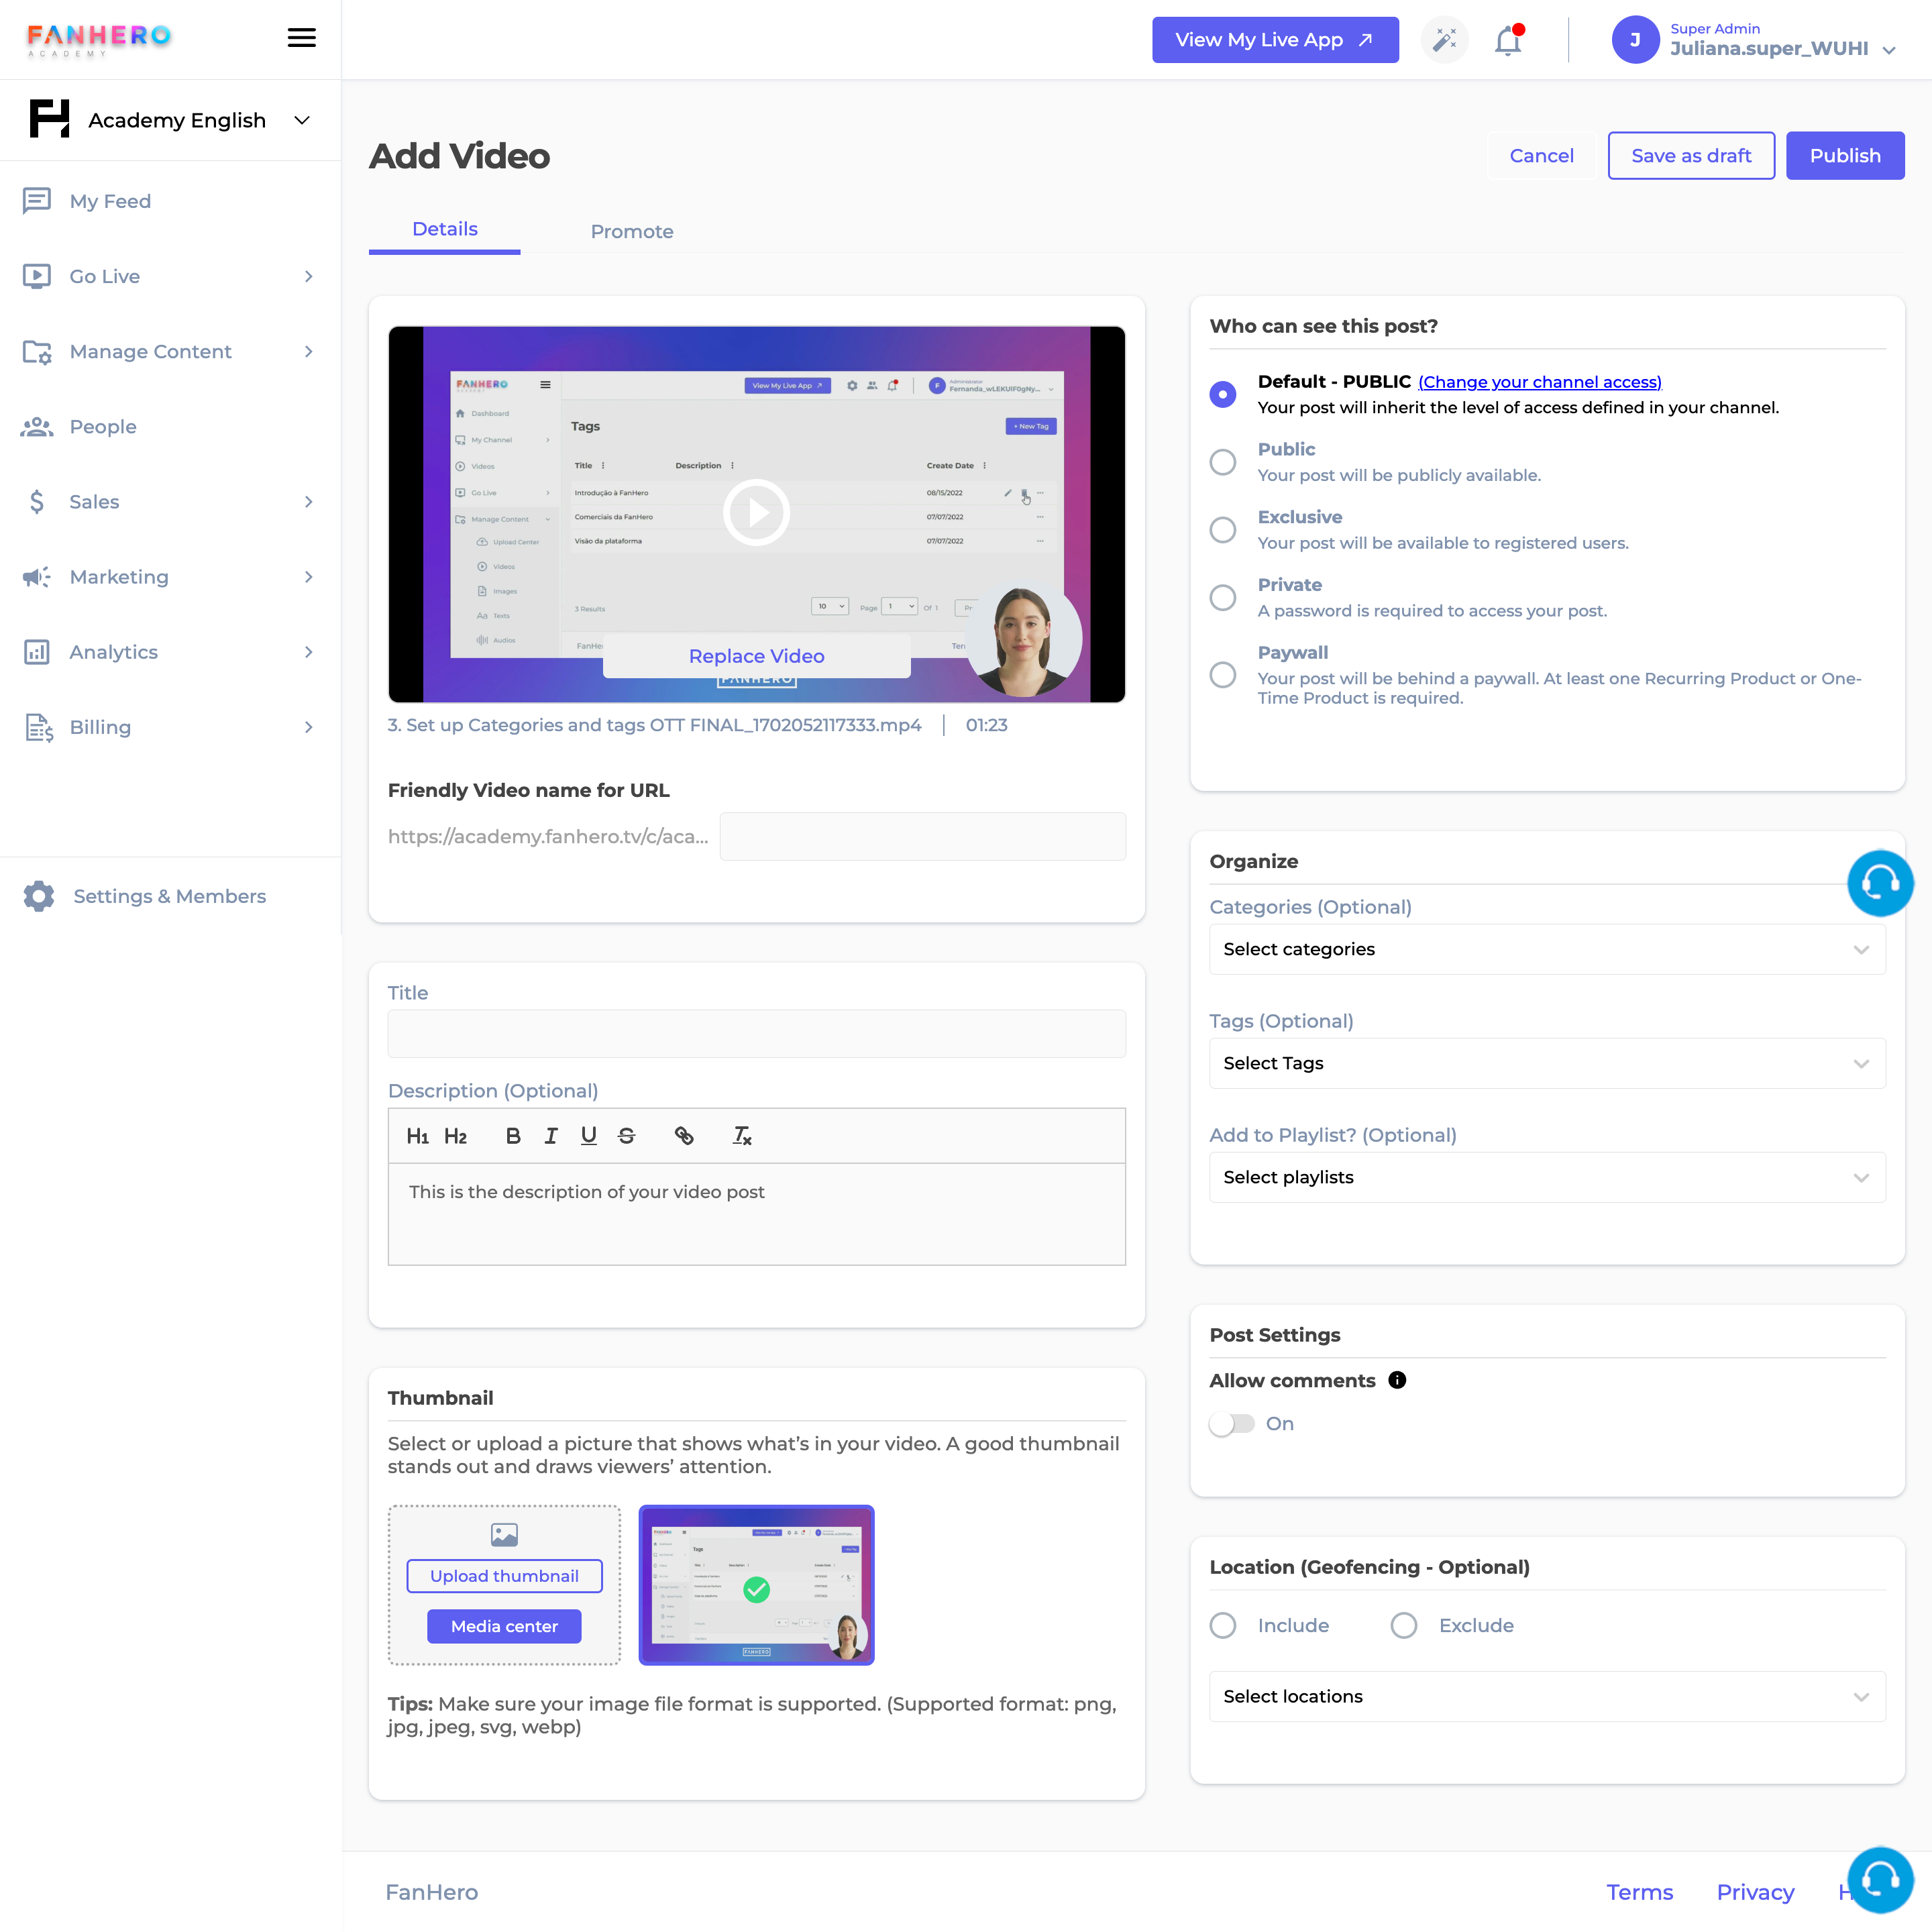Image resolution: width=1932 pixels, height=1932 pixels.
Task: Select the Private visibility option
Action: (x=1222, y=597)
